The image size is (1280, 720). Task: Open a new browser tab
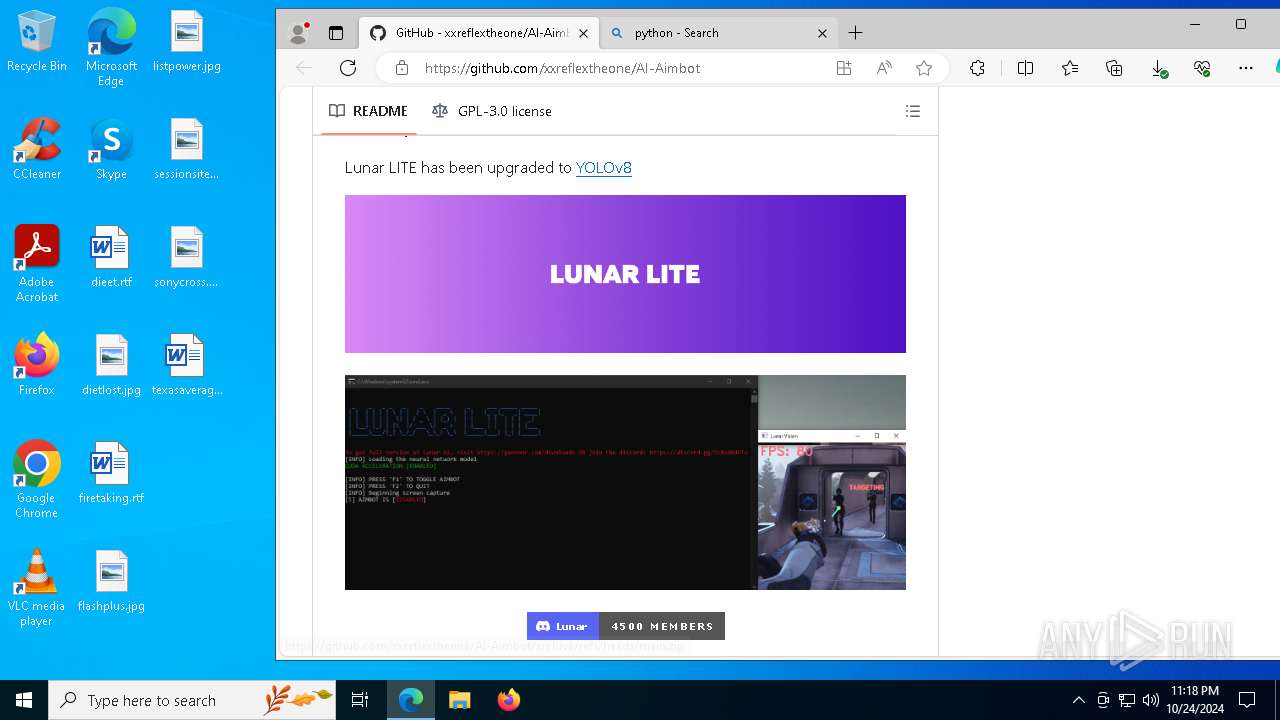pos(855,33)
